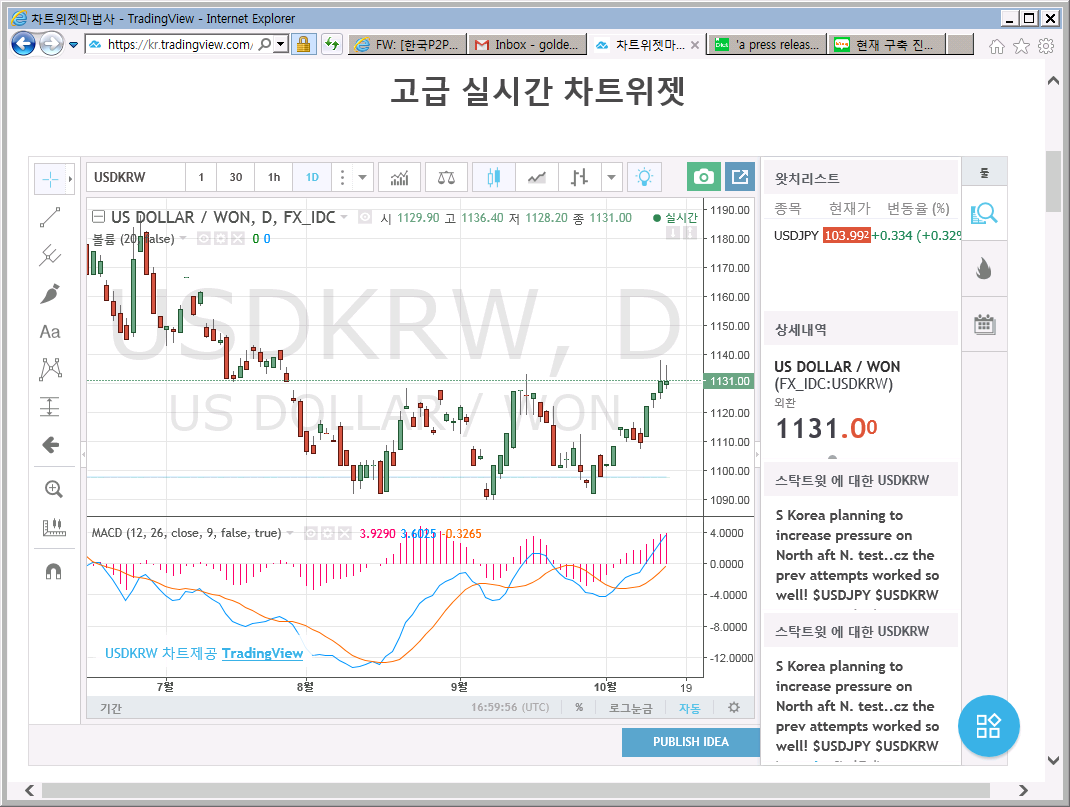
Task: Toggle the 자동 auto scale
Action: [689, 708]
